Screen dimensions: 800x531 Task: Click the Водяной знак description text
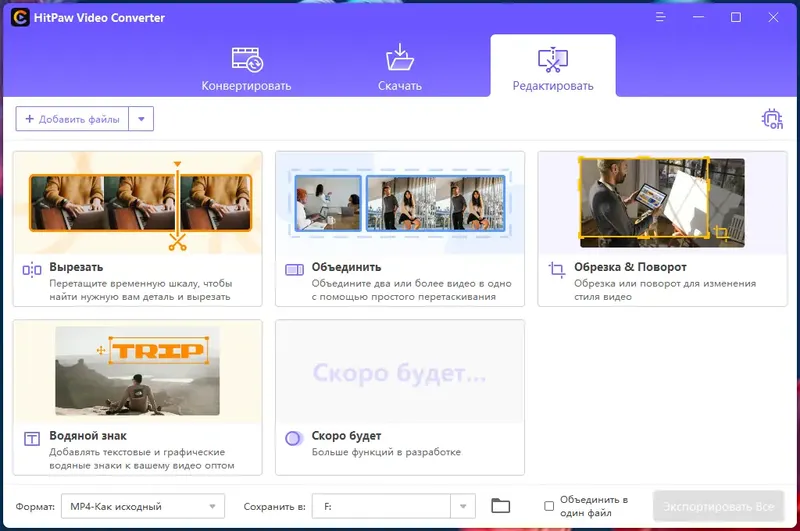(142, 459)
